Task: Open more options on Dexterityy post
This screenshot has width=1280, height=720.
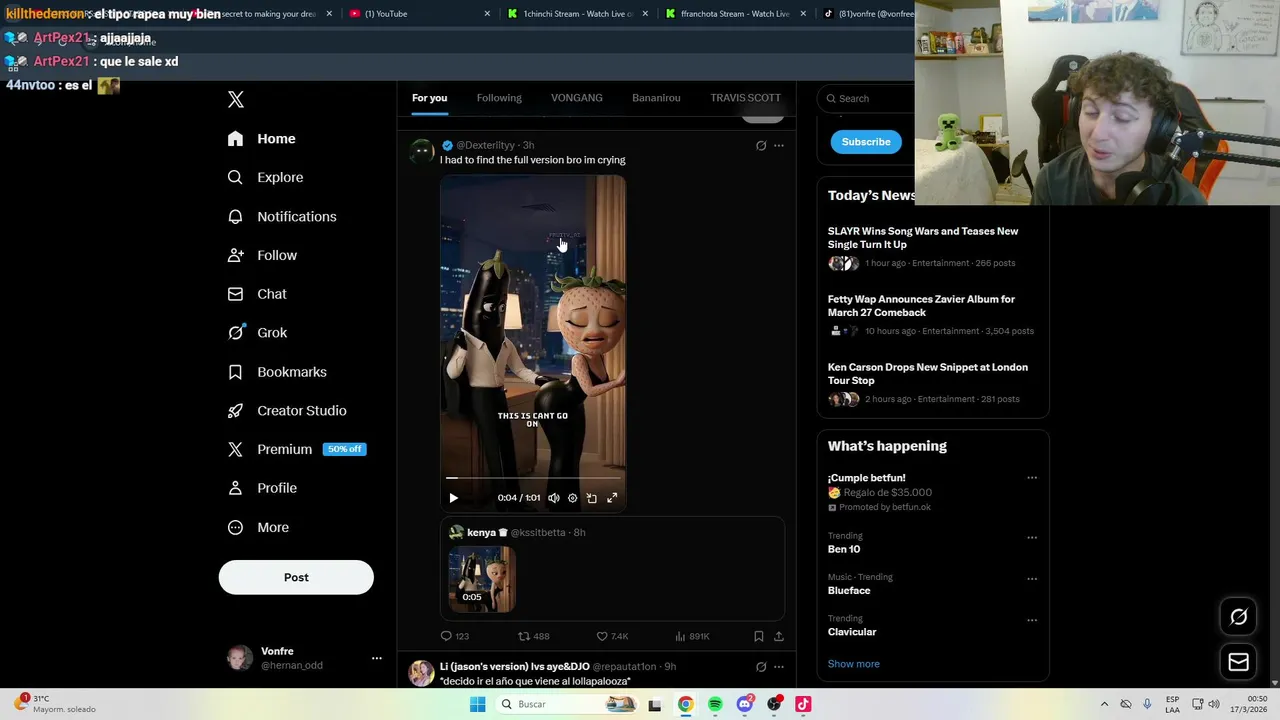Action: click(x=779, y=146)
